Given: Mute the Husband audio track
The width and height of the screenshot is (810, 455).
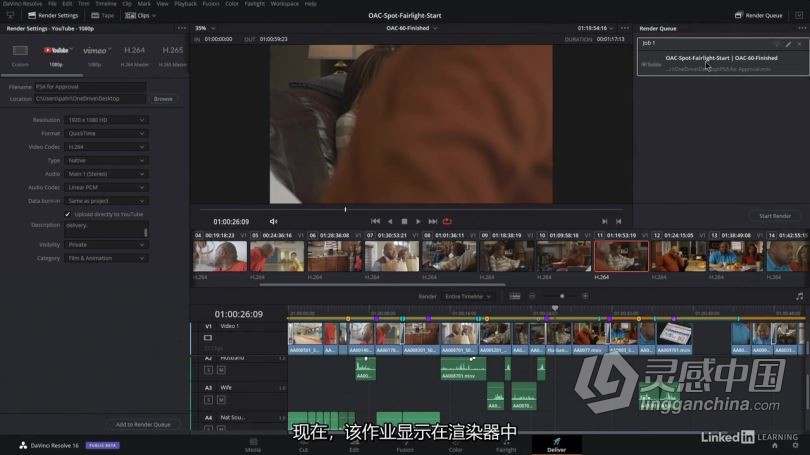Looking at the screenshot, I should [221, 370].
